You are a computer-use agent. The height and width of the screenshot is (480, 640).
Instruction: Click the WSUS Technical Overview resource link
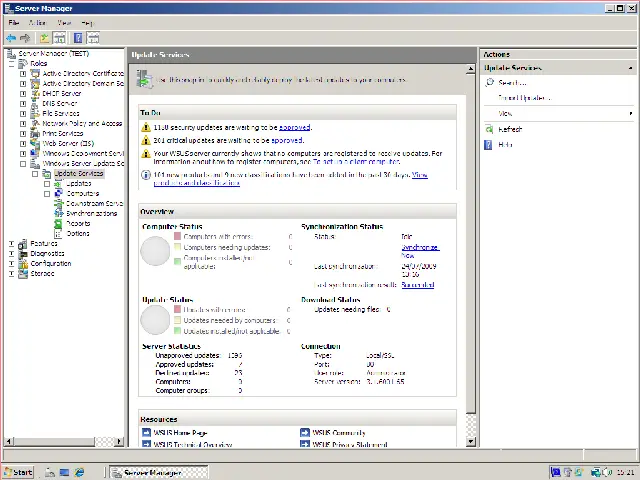tap(193, 444)
